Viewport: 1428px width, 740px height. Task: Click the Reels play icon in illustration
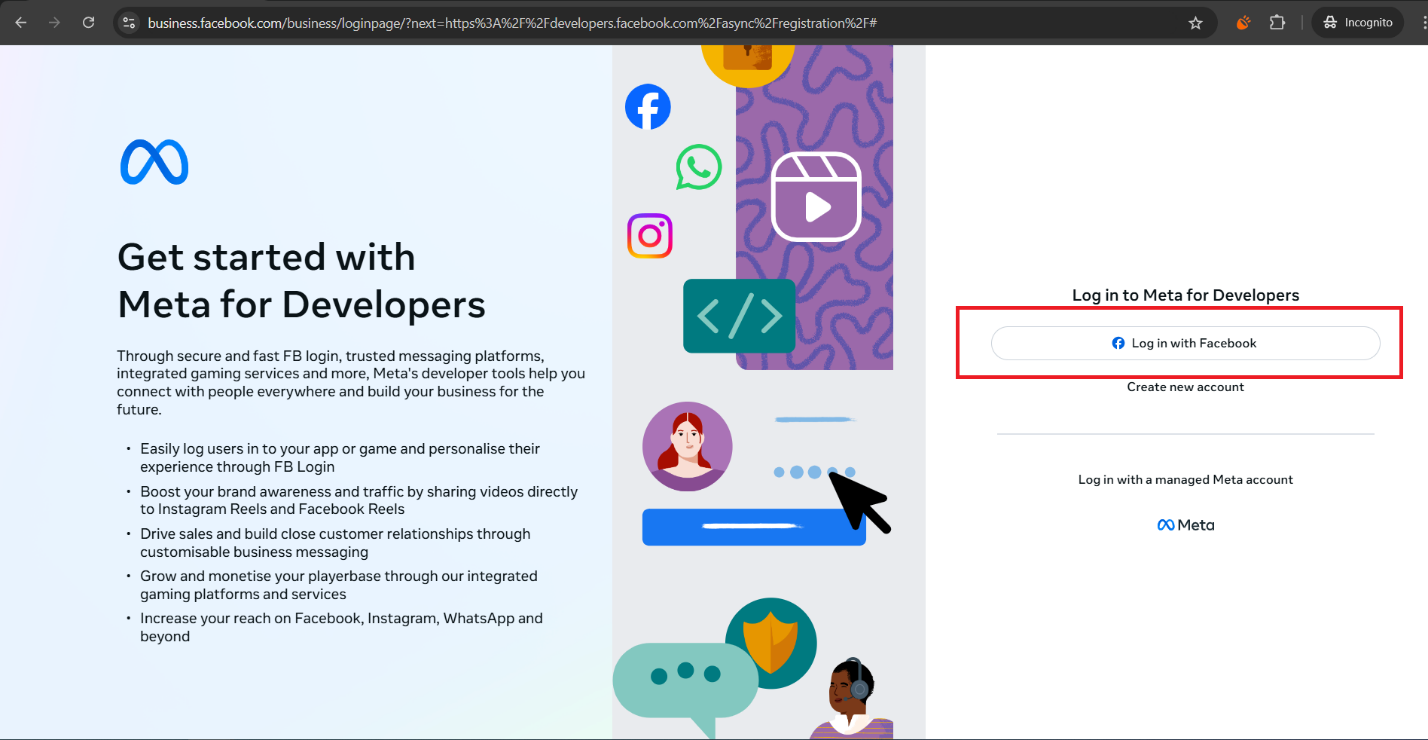pyautogui.click(x=816, y=196)
